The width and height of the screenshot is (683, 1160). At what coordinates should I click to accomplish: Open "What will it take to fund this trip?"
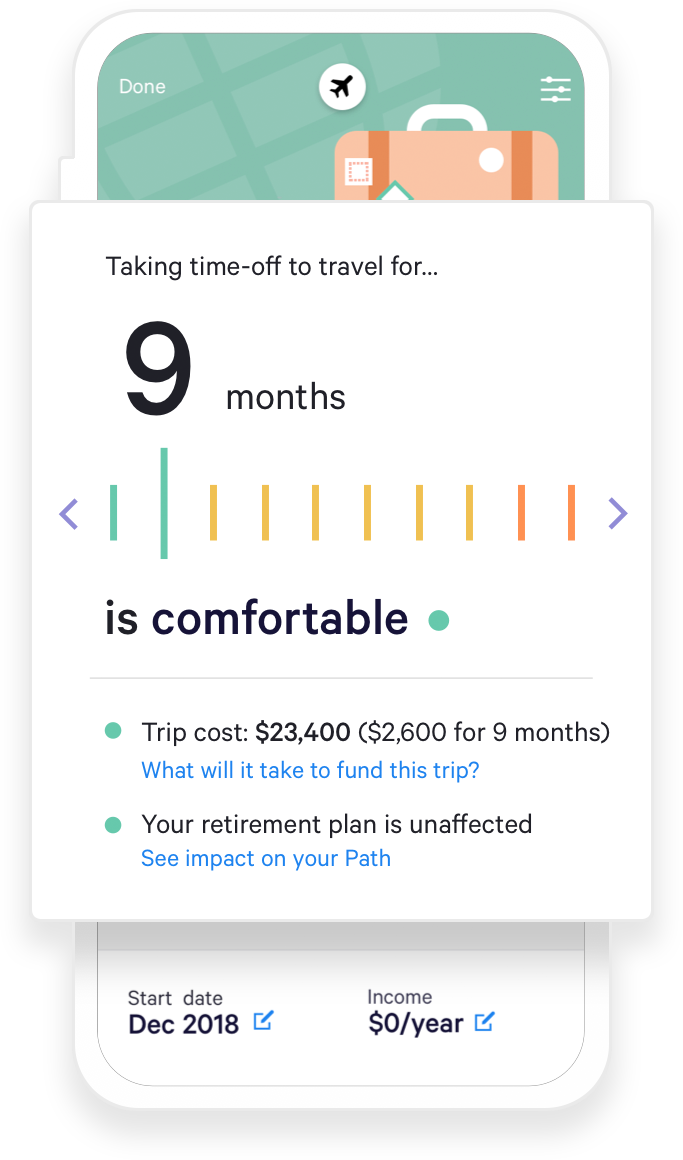point(310,770)
